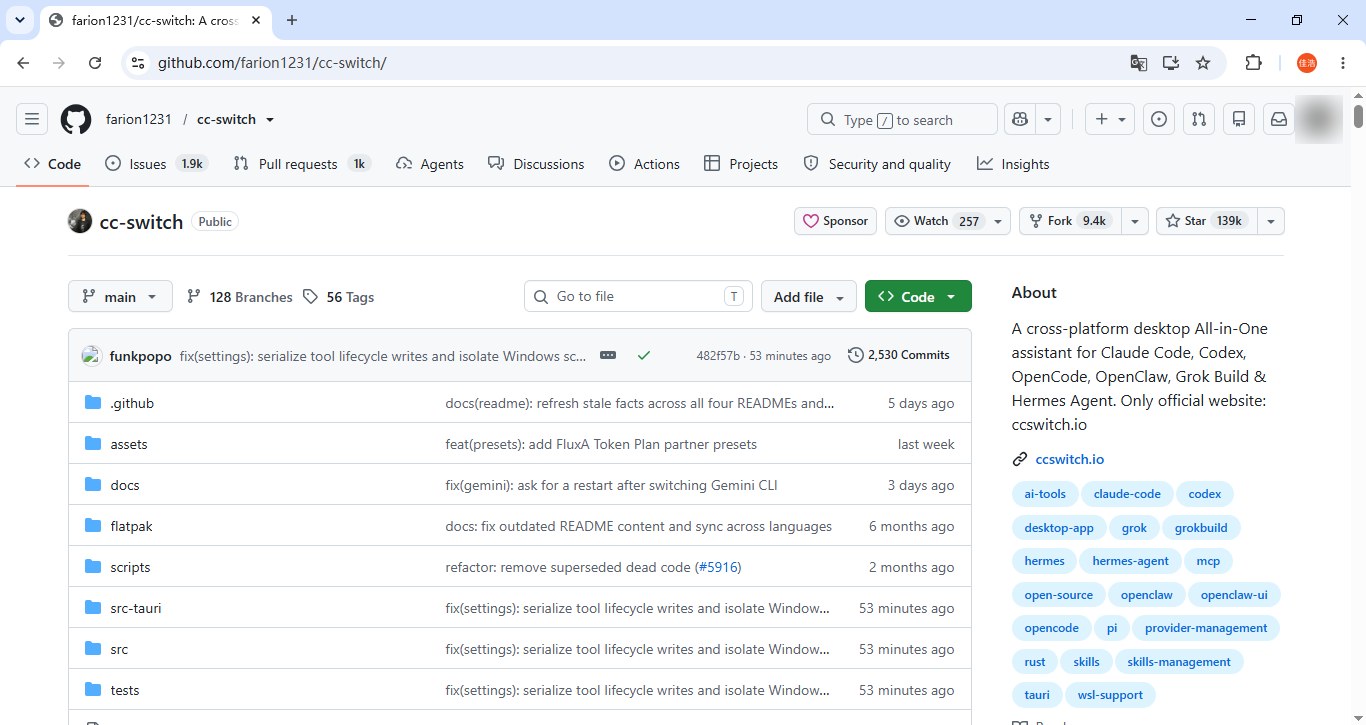Open a new browser tab
The height and width of the screenshot is (725, 1366).
pos(292,20)
